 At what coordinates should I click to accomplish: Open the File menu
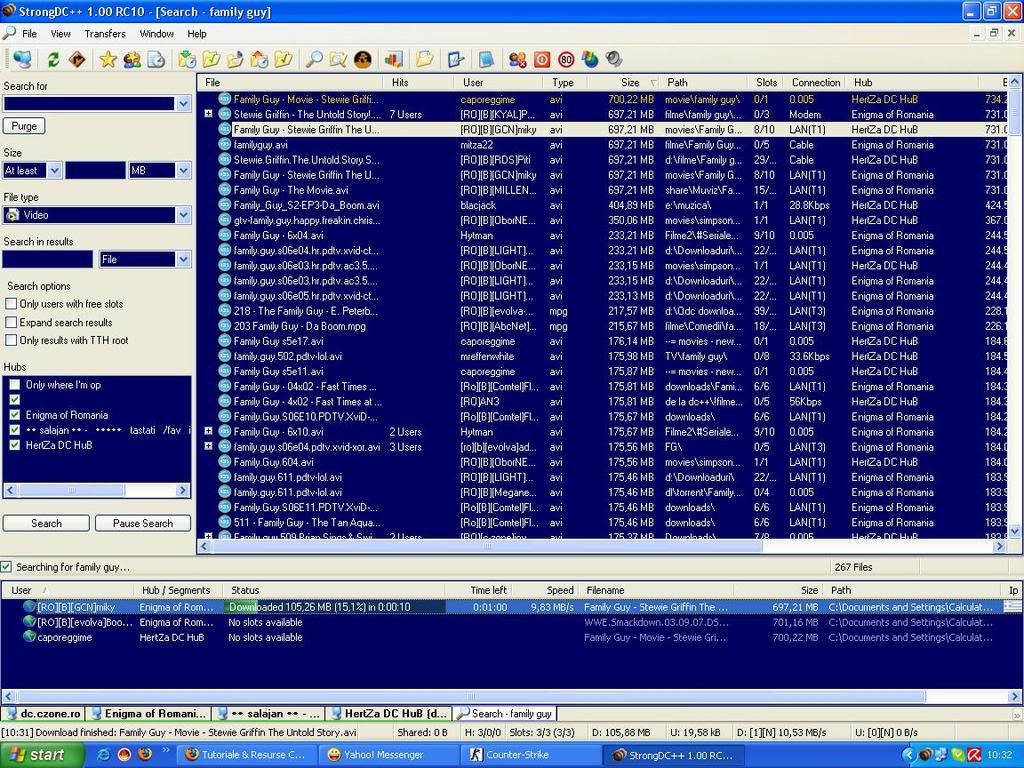coord(29,34)
